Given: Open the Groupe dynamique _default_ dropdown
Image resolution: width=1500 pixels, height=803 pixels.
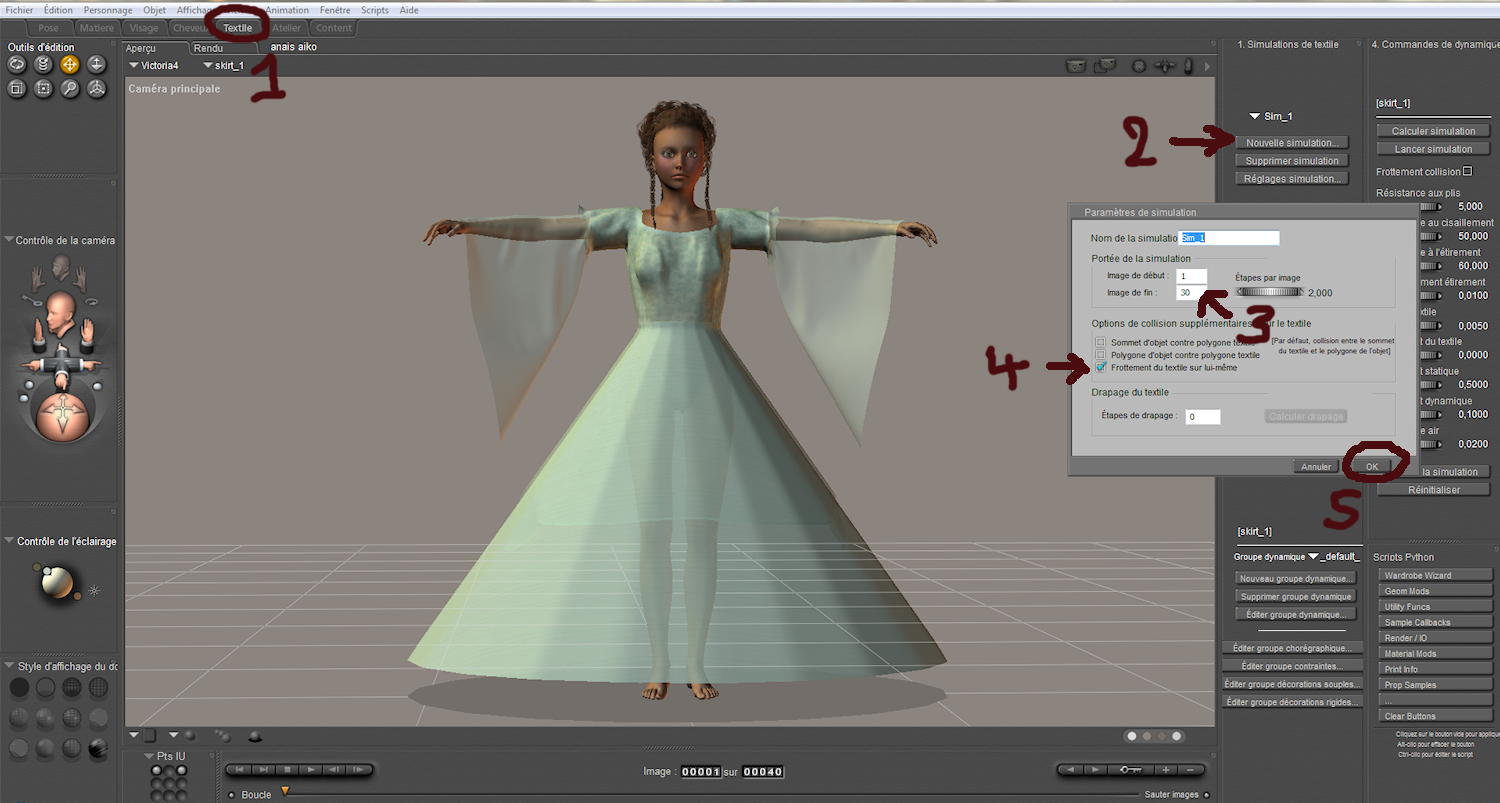Looking at the screenshot, I should coord(1335,556).
